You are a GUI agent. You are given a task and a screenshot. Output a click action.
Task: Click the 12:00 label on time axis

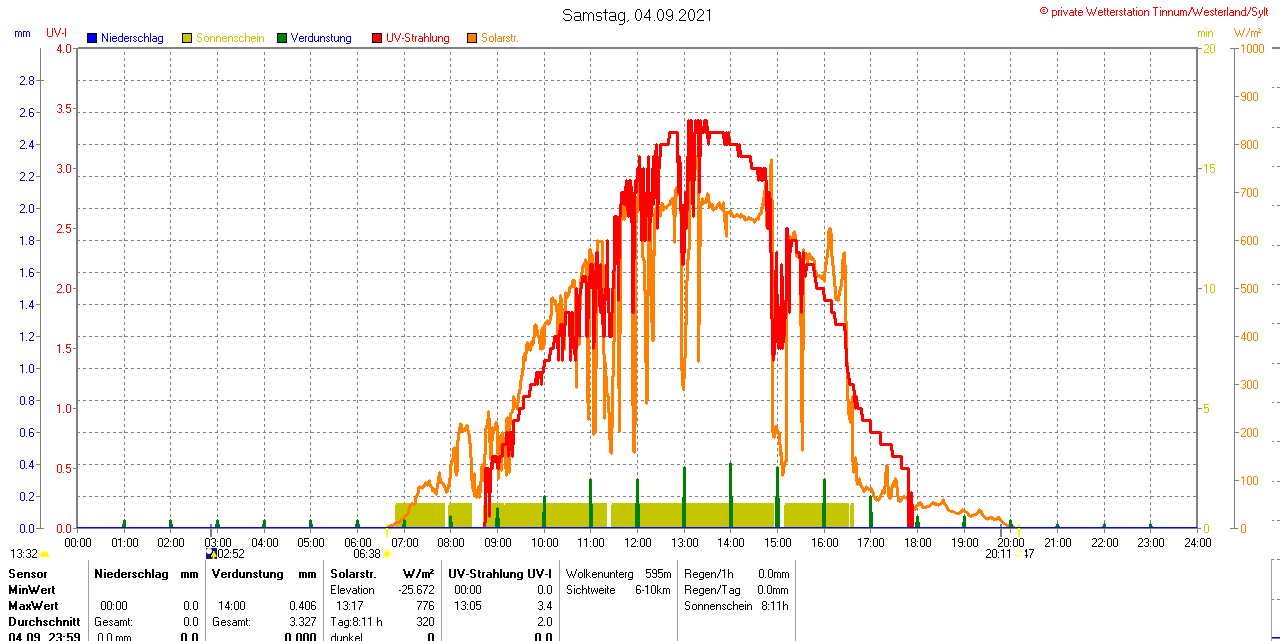(x=637, y=542)
